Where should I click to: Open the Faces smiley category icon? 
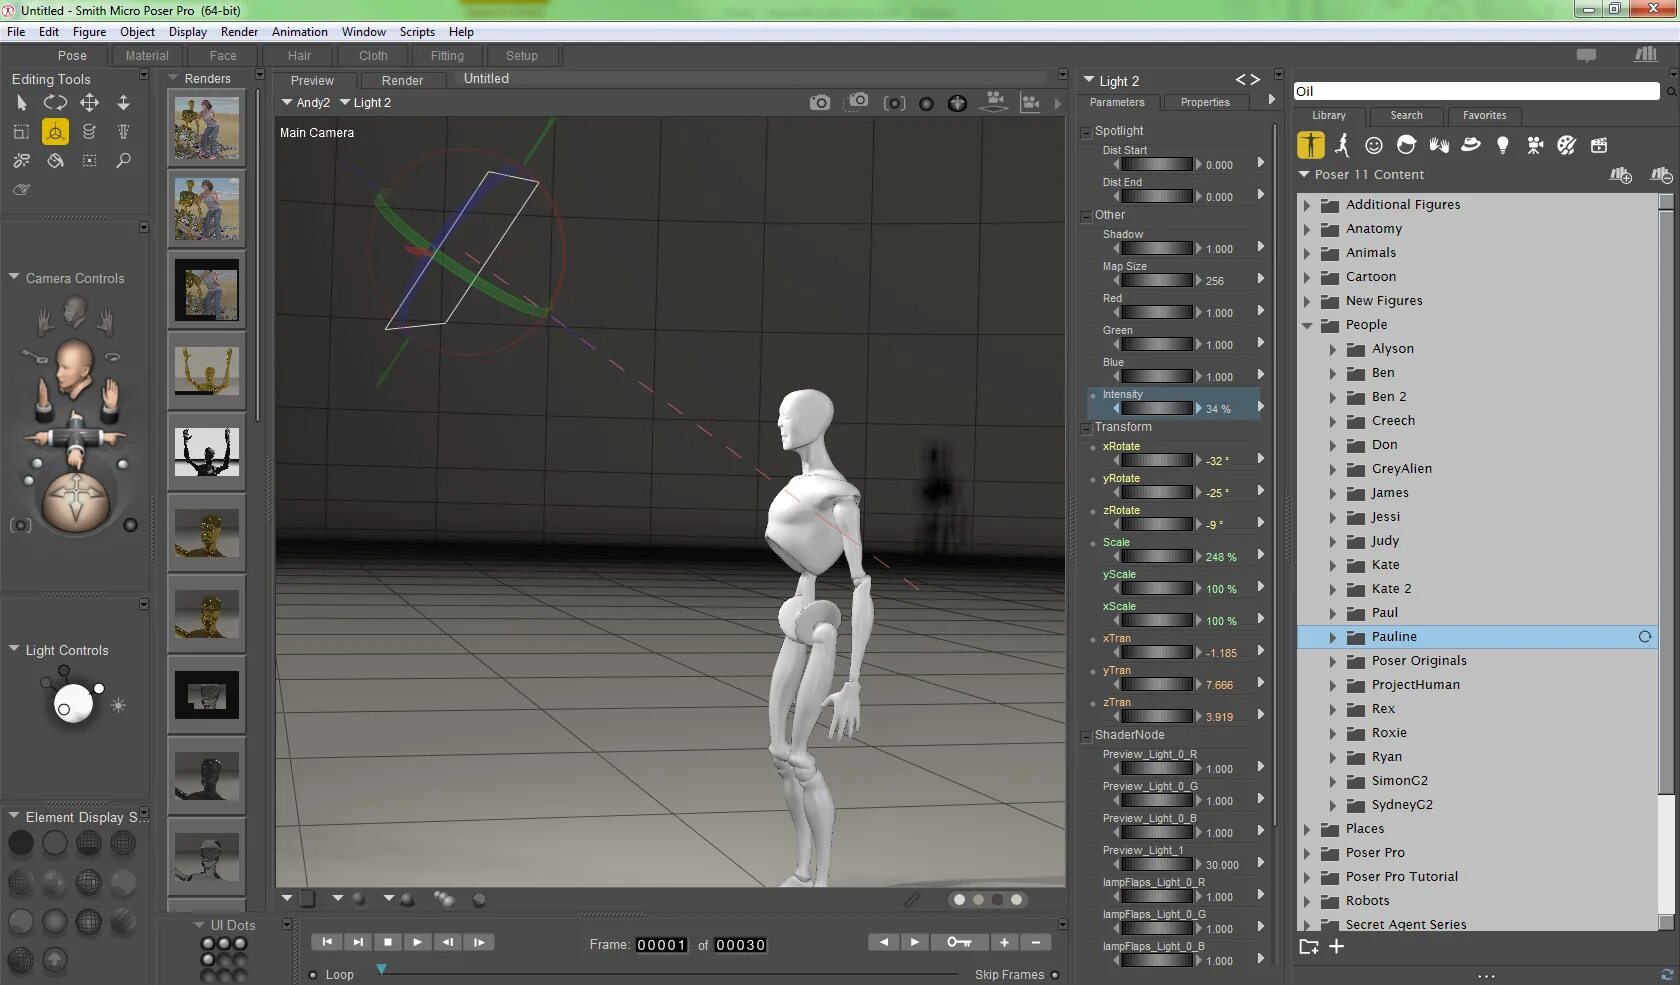pos(1374,145)
